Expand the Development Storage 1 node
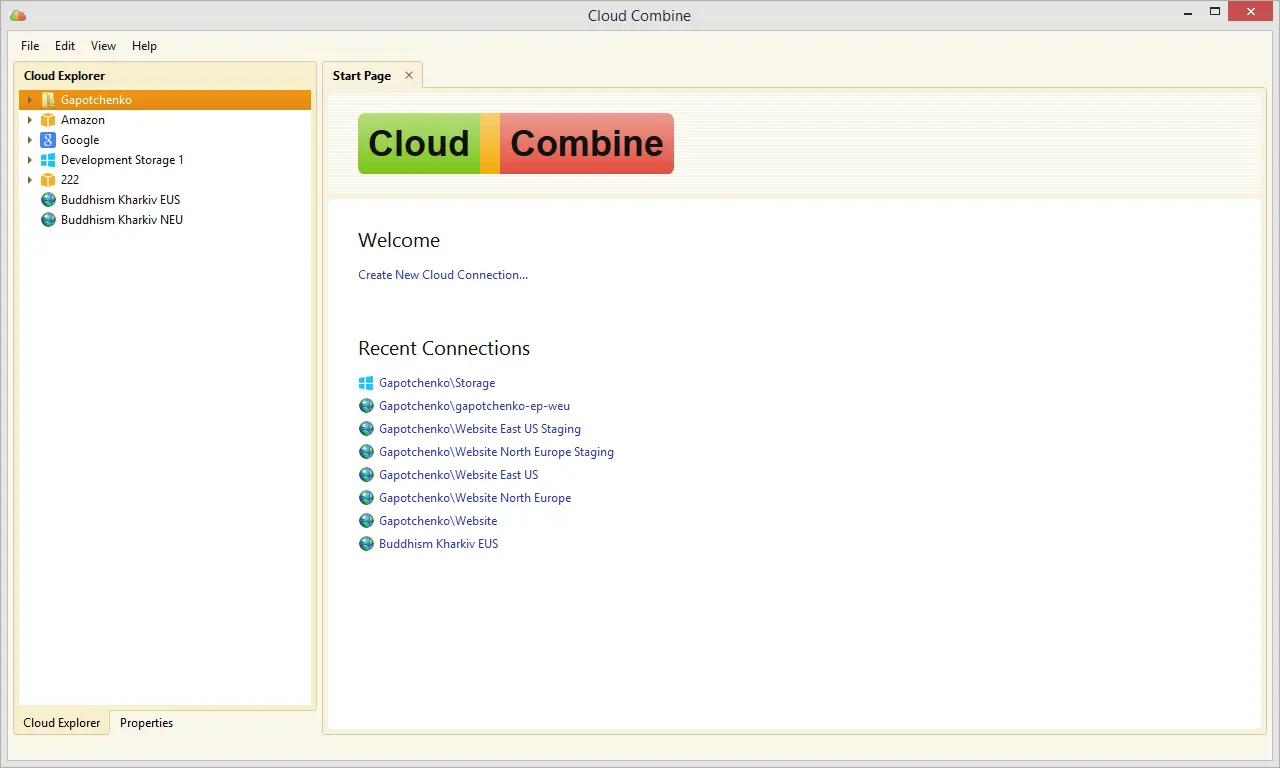Screen dimensions: 1280x768 click(x=30, y=160)
